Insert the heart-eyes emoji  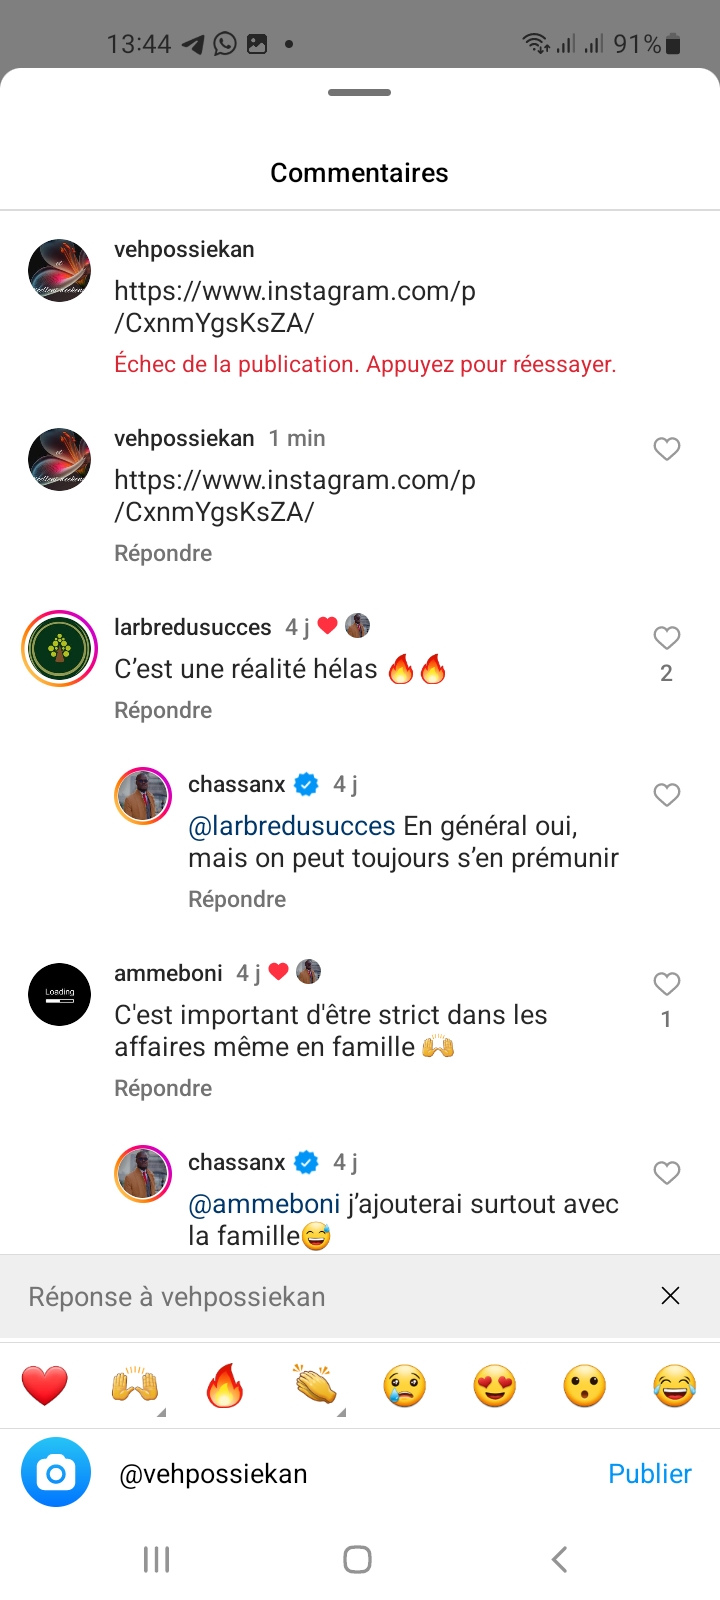point(495,1387)
